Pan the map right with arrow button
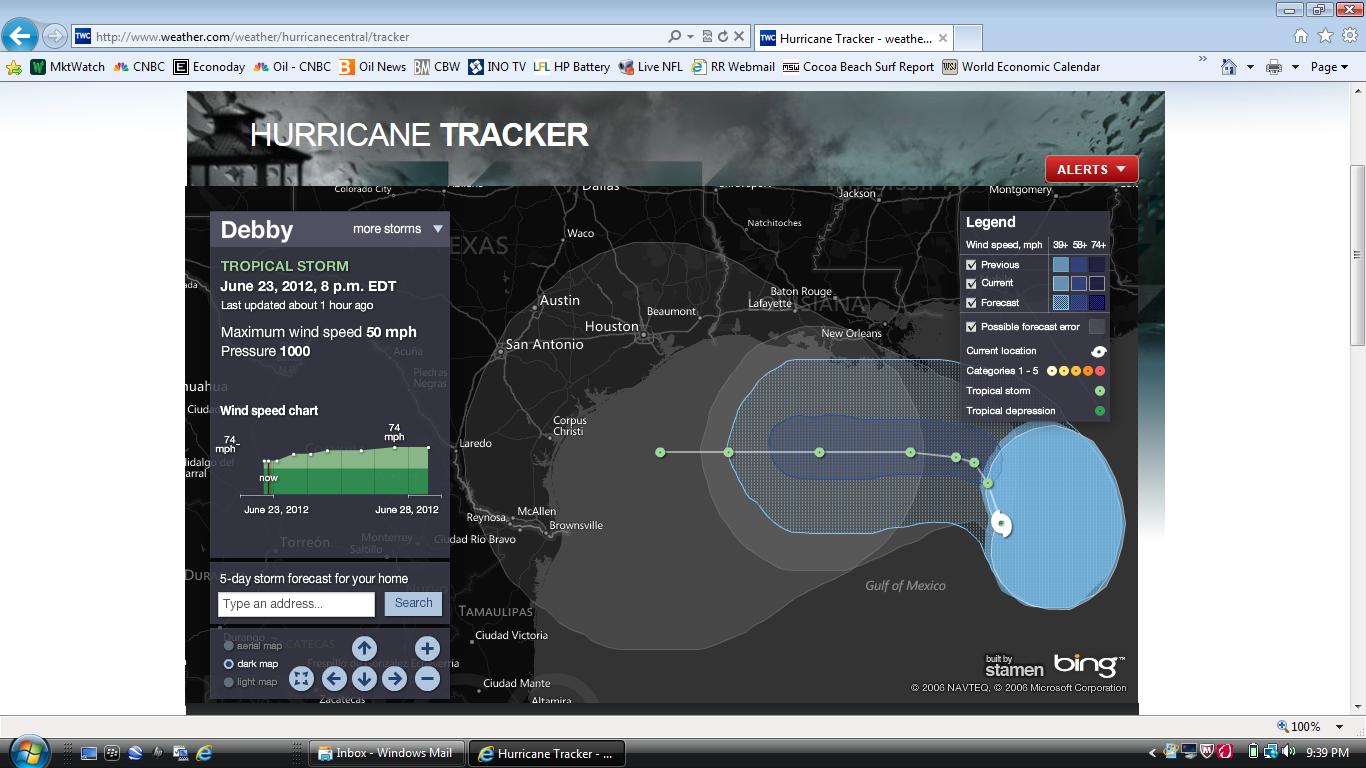The height and width of the screenshot is (768, 1366). coord(395,679)
